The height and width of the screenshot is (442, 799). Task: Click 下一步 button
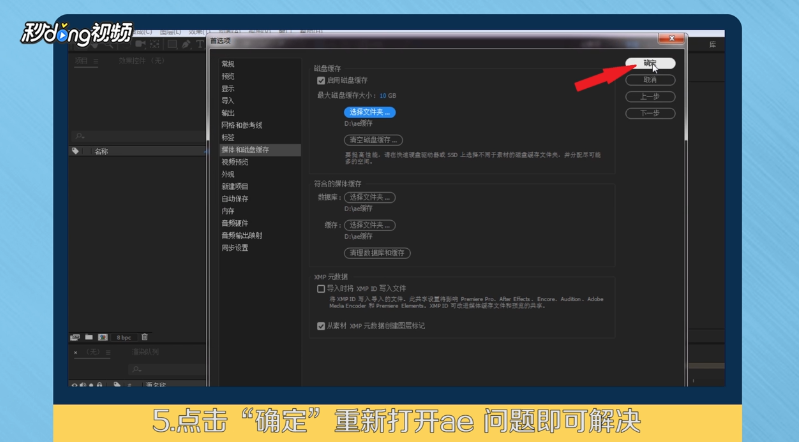coord(650,113)
